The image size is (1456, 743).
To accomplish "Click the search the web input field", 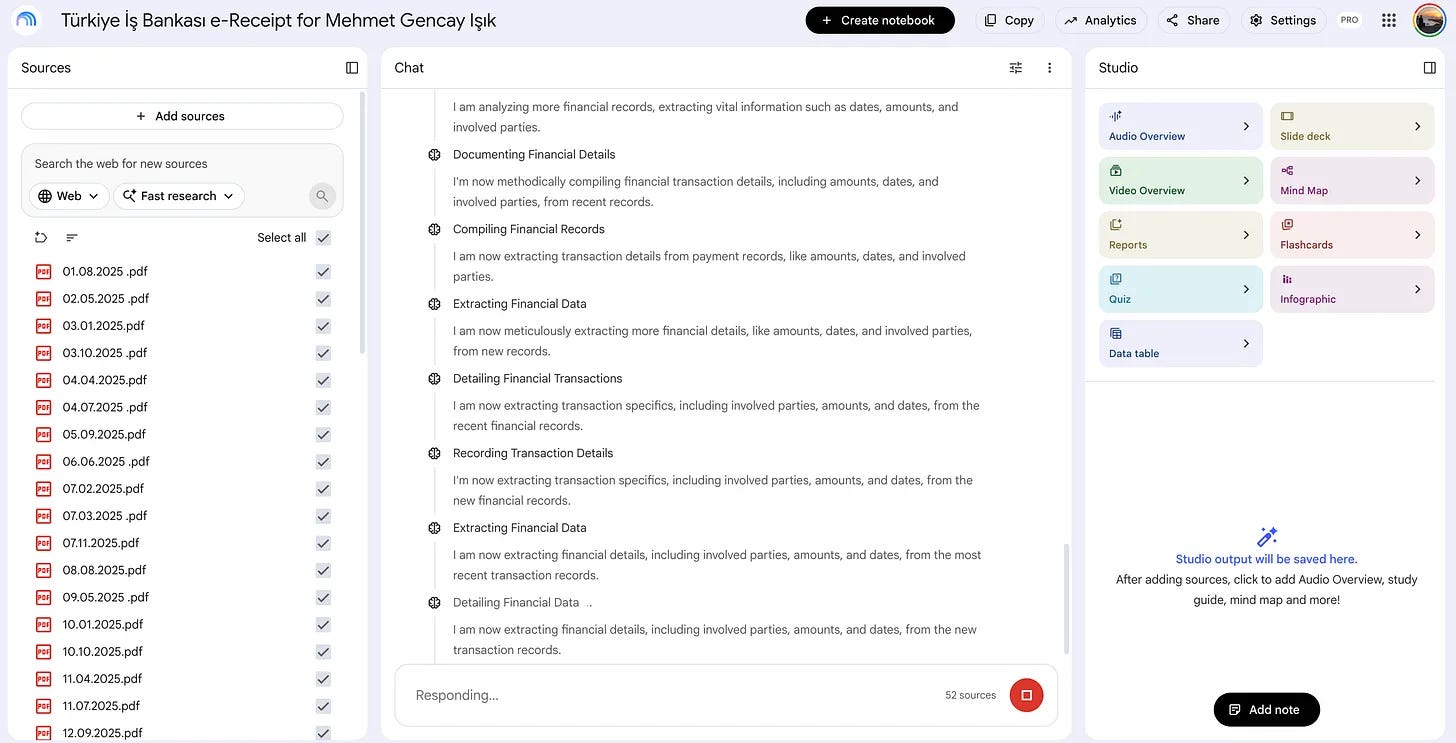I will 182,163.
